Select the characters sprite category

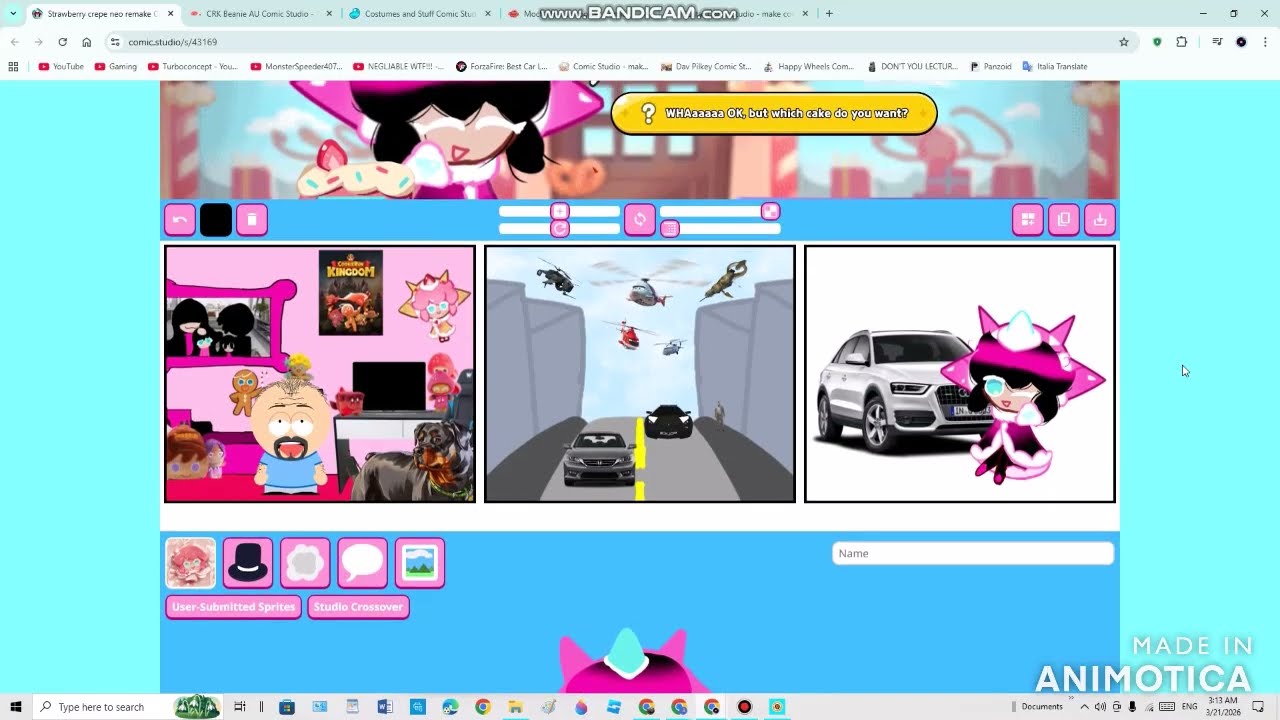click(x=190, y=563)
